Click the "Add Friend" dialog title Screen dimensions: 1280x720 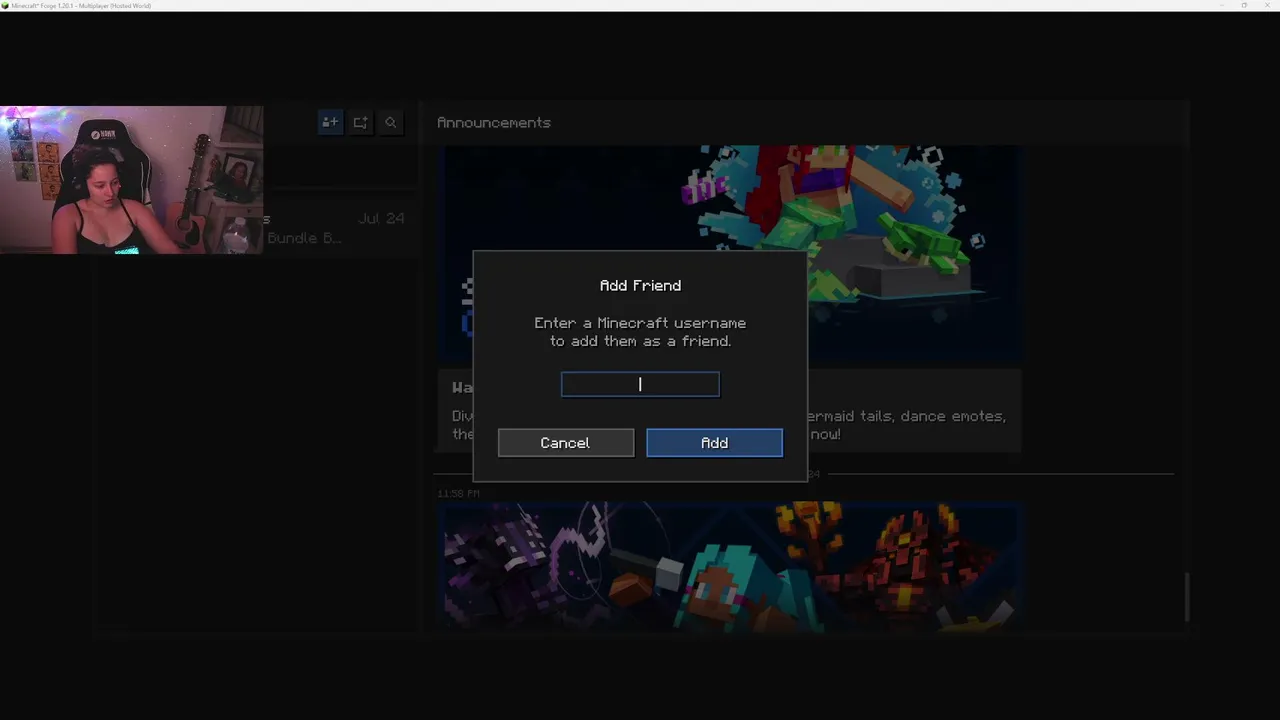pyautogui.click(x=640, y=286)
